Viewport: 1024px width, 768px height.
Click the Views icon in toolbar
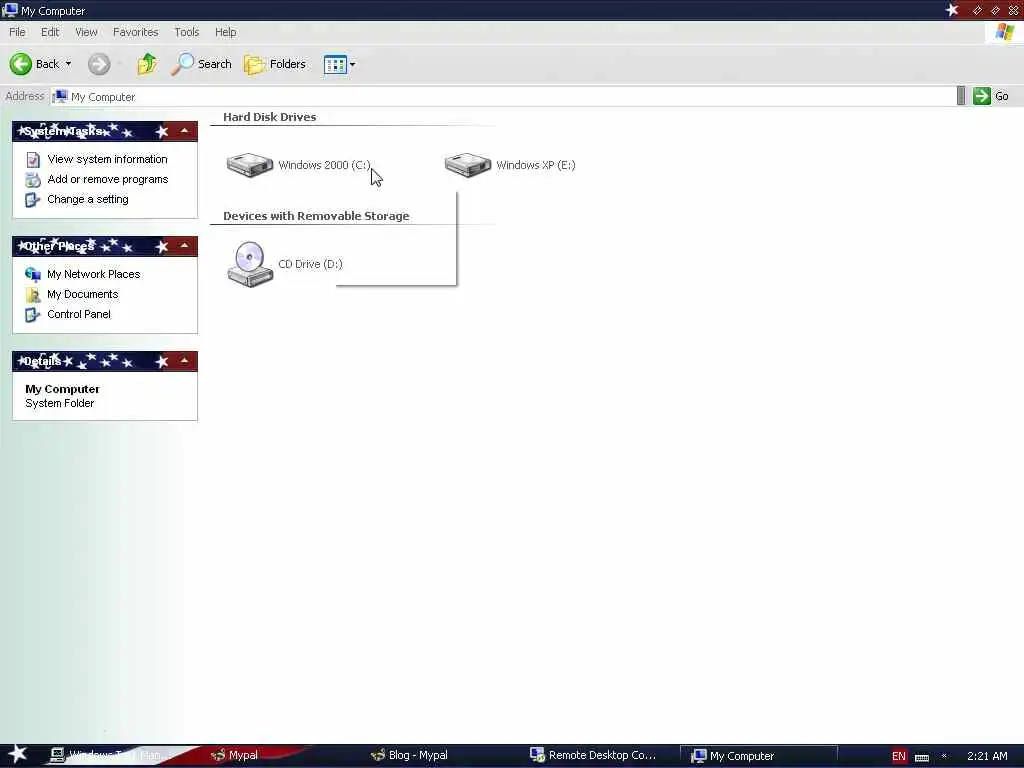click(335, 64)
